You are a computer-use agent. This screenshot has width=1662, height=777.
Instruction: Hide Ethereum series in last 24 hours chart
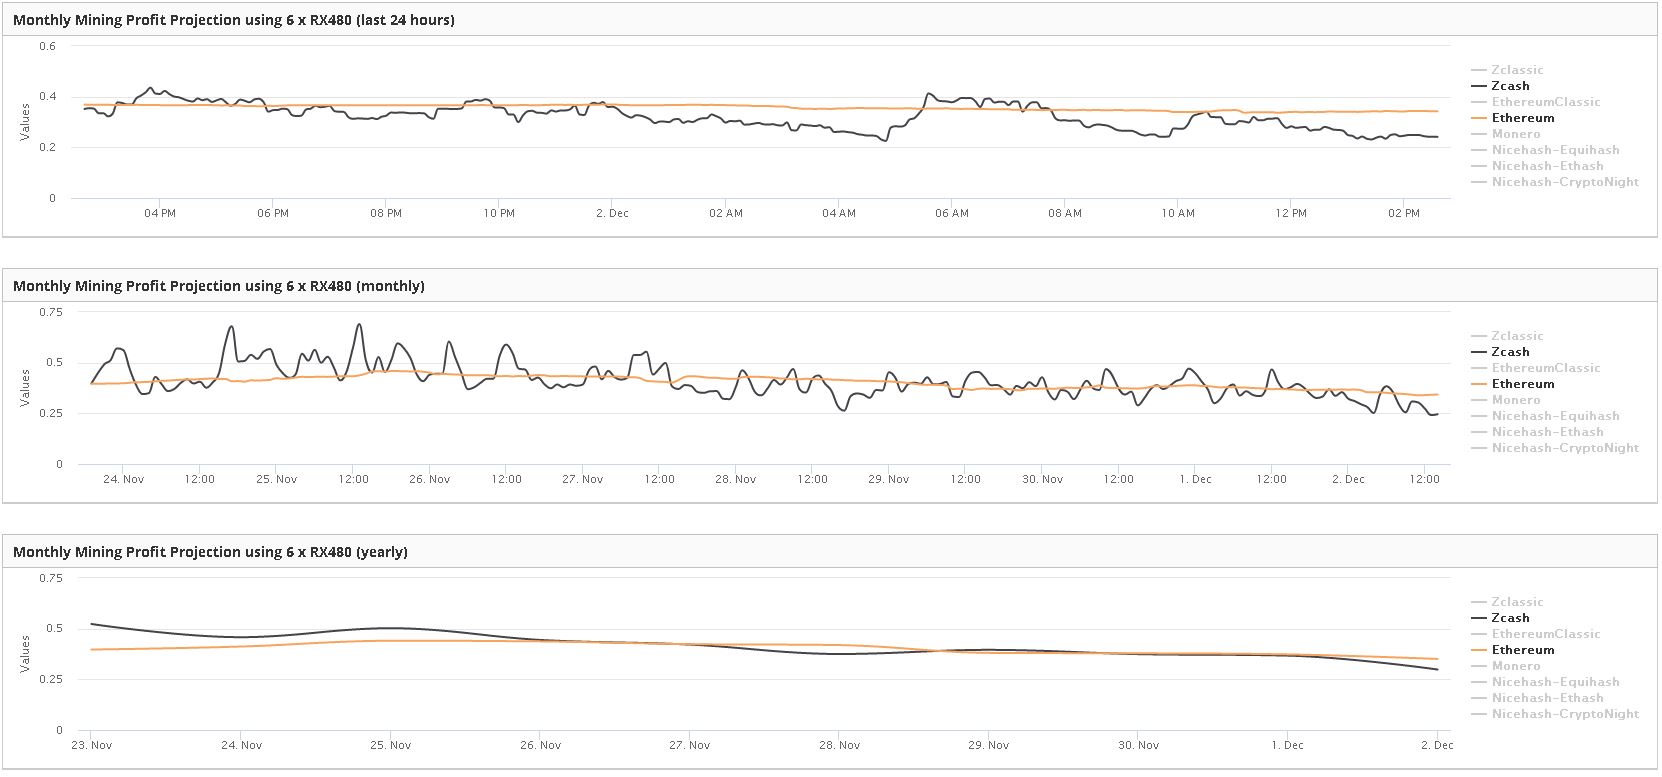coord(1513,118)
